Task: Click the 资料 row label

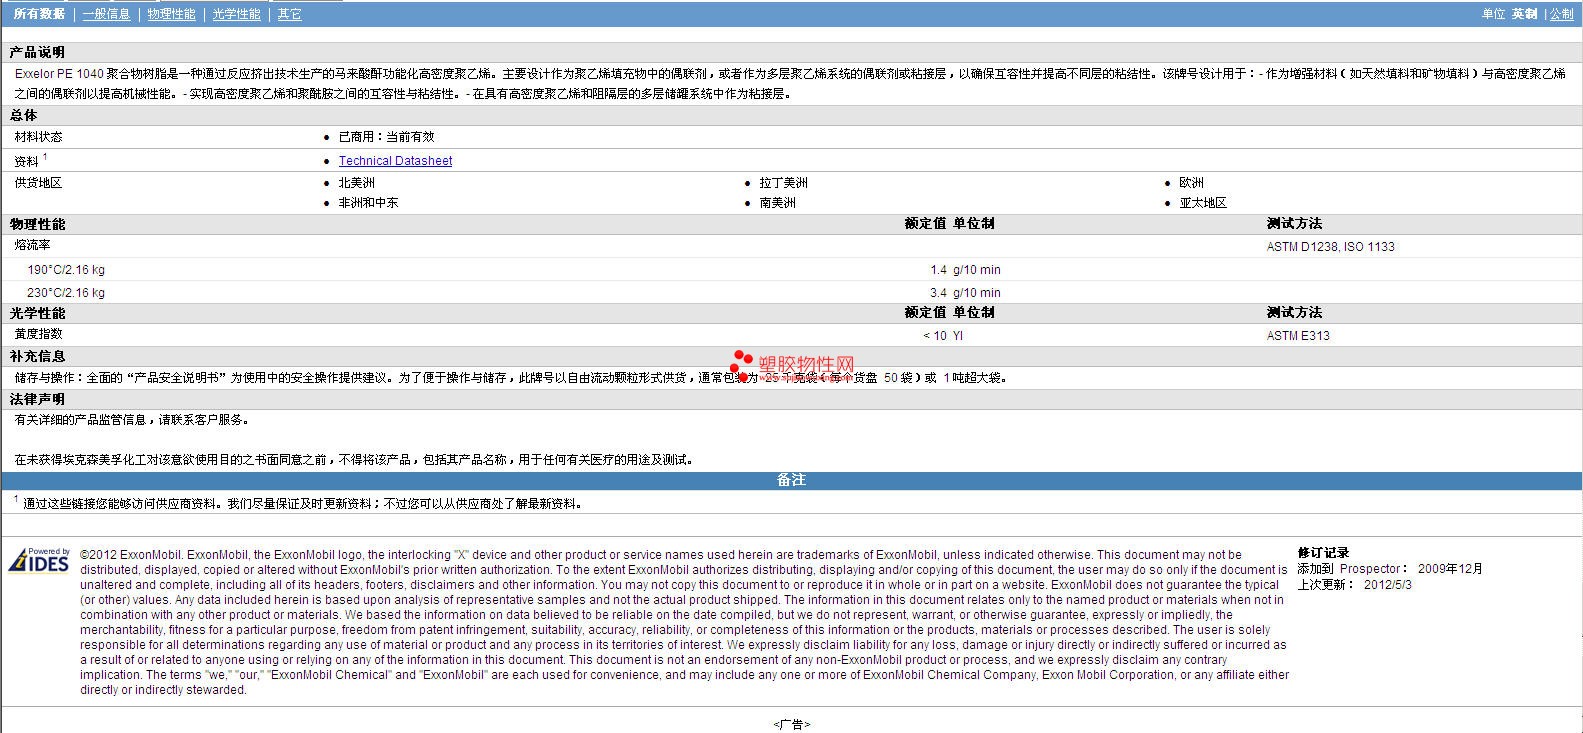Action: click(x=27, y=161)
